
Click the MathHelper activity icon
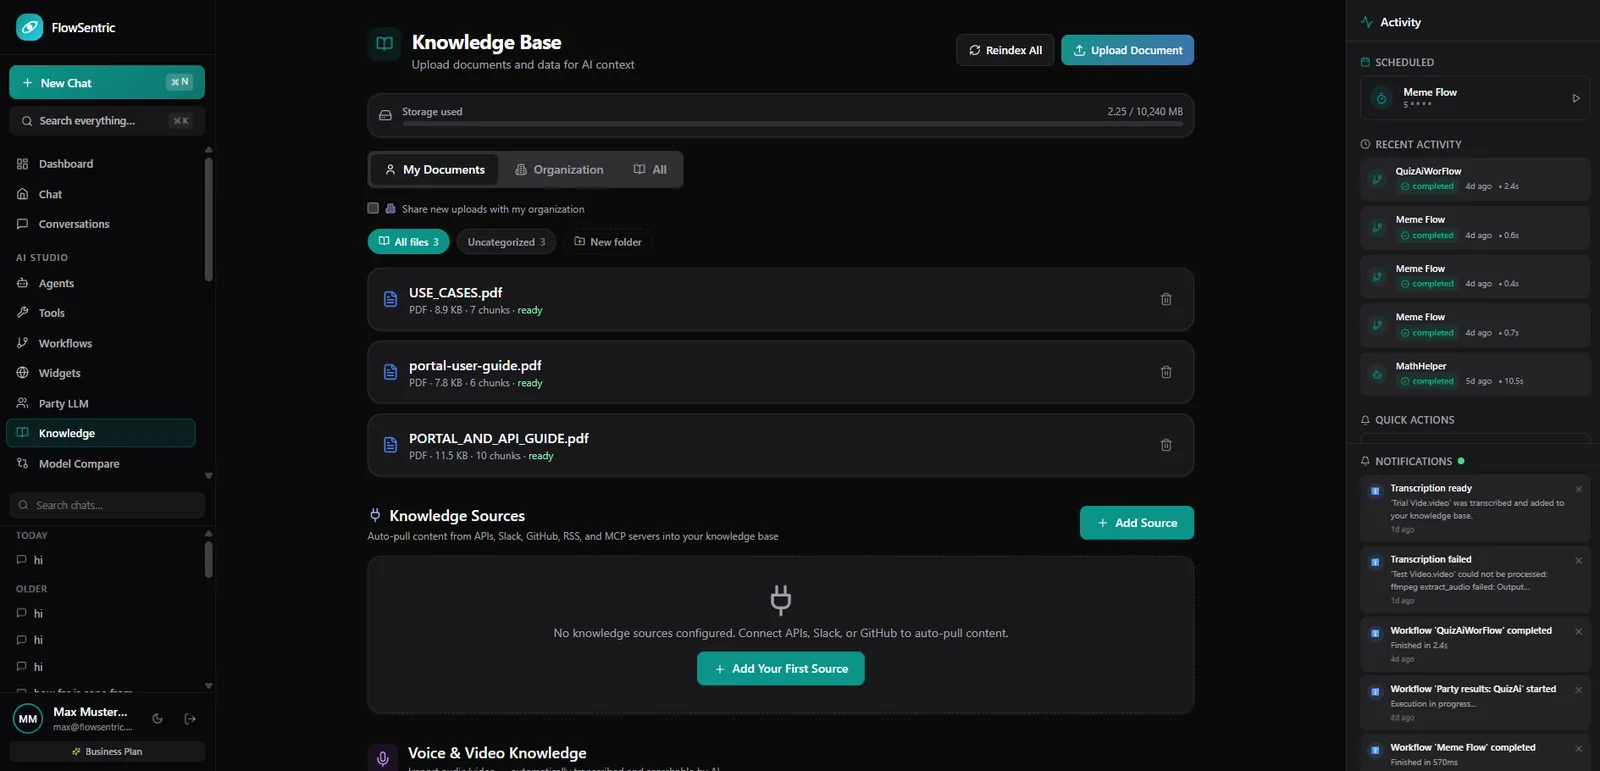[x=1377, y=374]
